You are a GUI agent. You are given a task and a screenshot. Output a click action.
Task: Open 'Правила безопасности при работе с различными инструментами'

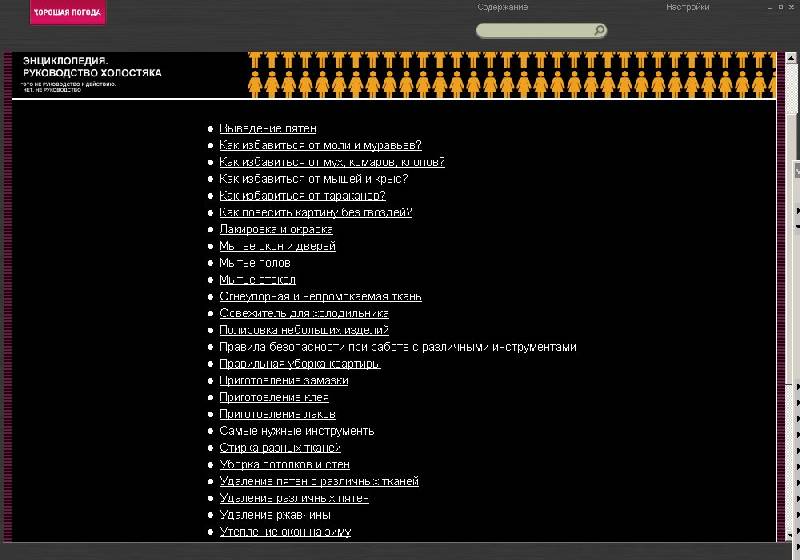[397, 347]
